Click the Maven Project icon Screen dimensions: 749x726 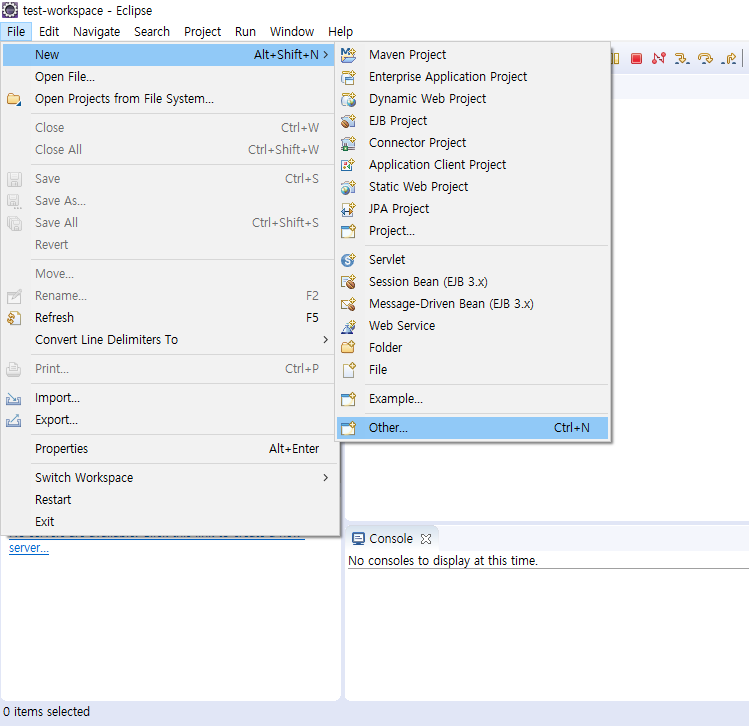(x=348, y=55)
